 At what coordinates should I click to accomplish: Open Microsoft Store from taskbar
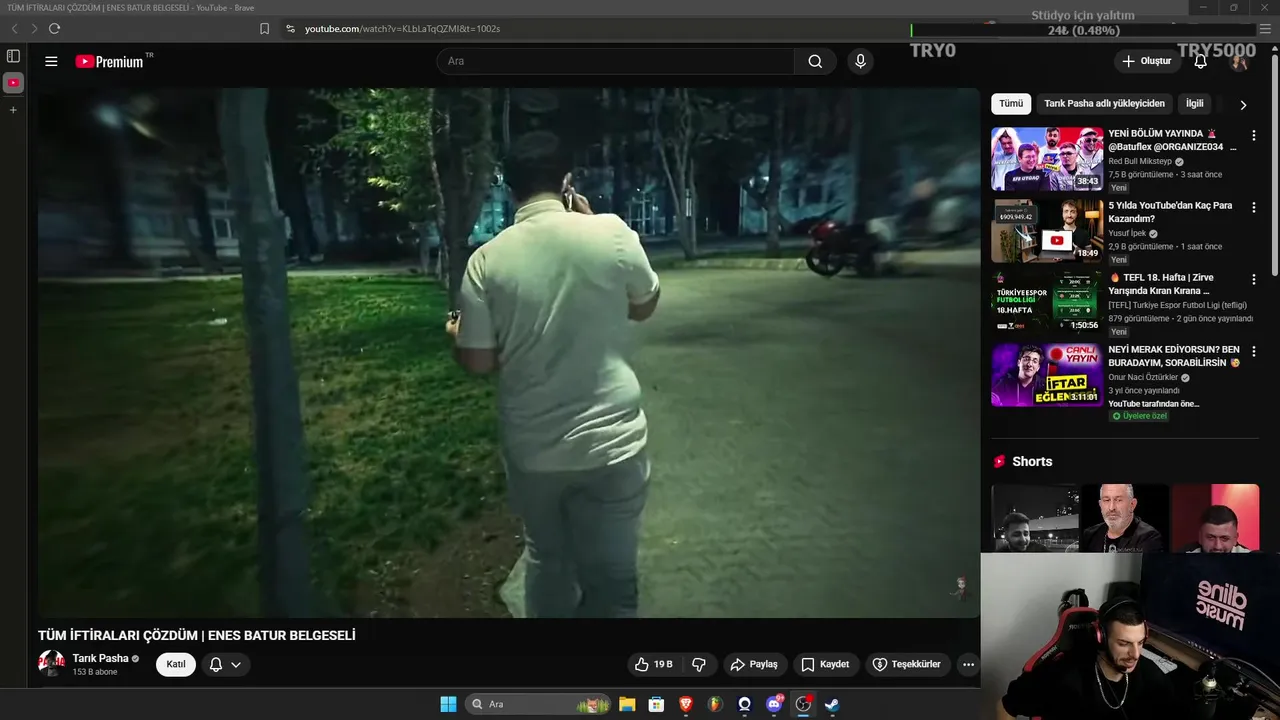tap(656, 704)
